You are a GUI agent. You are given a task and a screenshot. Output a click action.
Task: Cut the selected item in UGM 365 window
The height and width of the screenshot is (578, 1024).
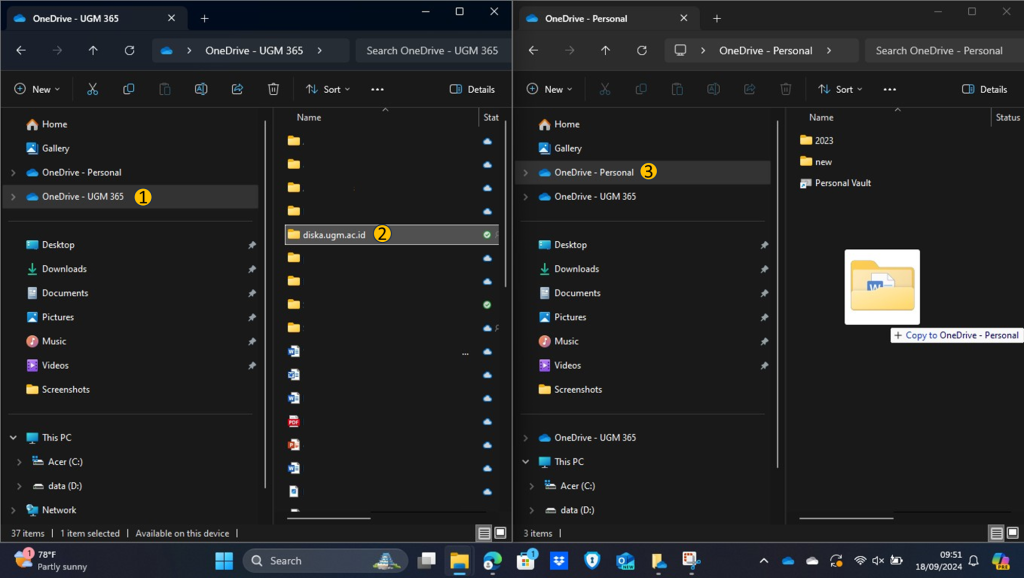[92, 89]
